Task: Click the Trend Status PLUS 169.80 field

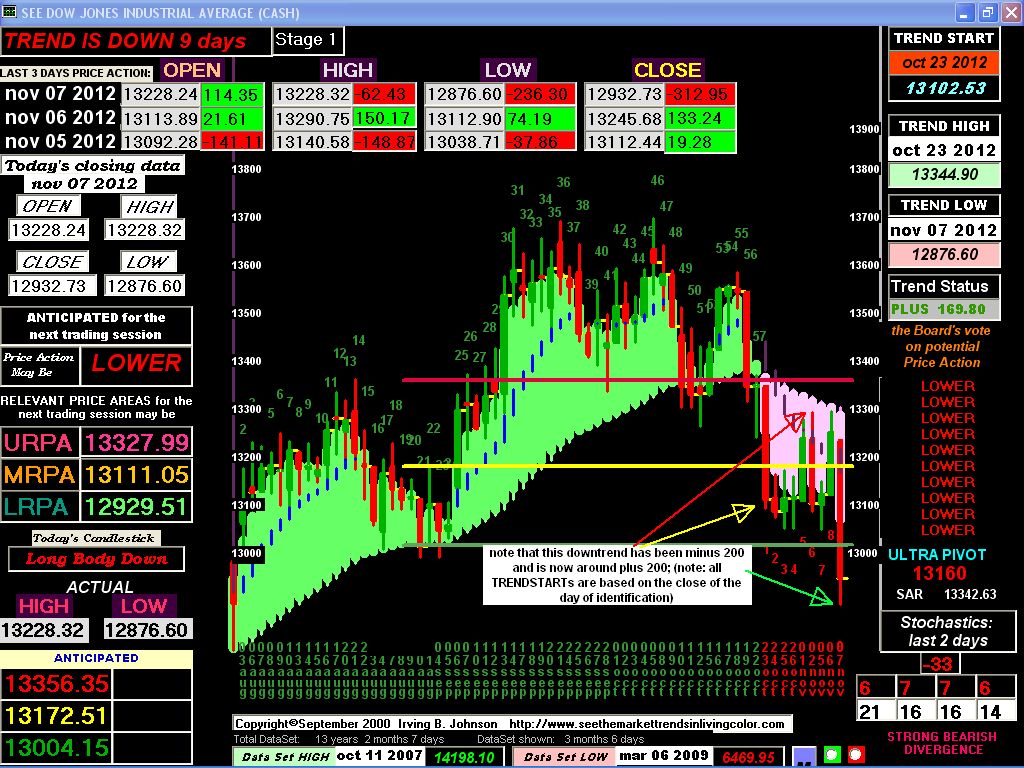Action: 939,310
